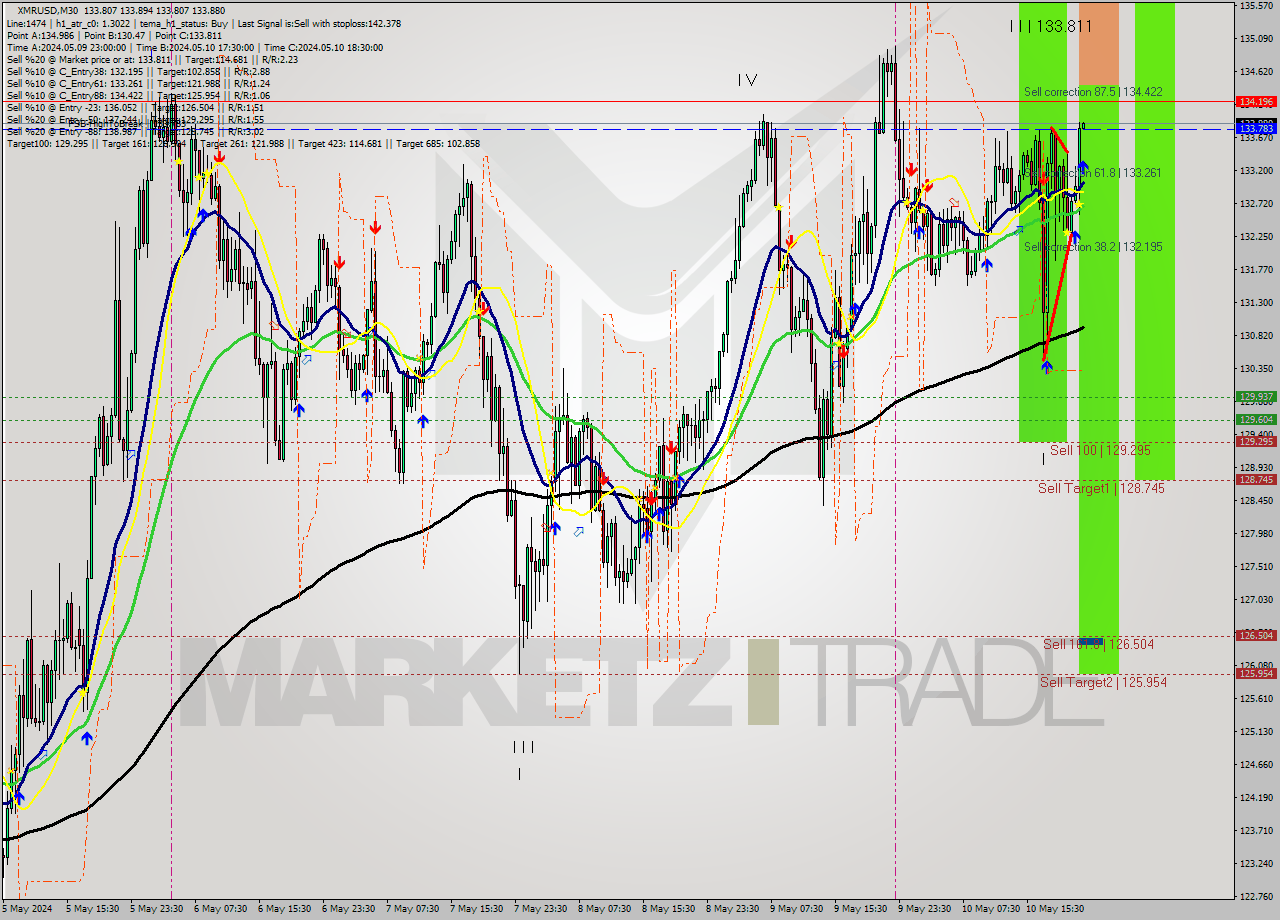
Task: Click the green 129.937 price tag on axis
Action: click(x=1256, y=397)
